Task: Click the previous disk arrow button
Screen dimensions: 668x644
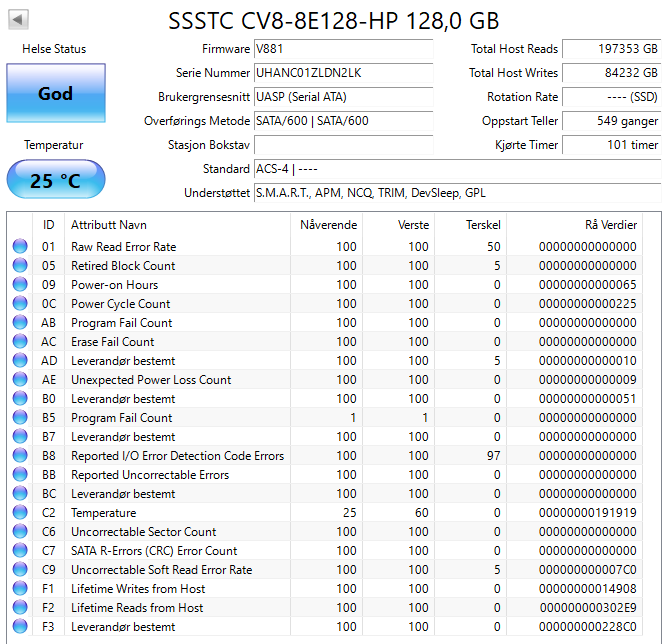Action: [x=19, y=19]
